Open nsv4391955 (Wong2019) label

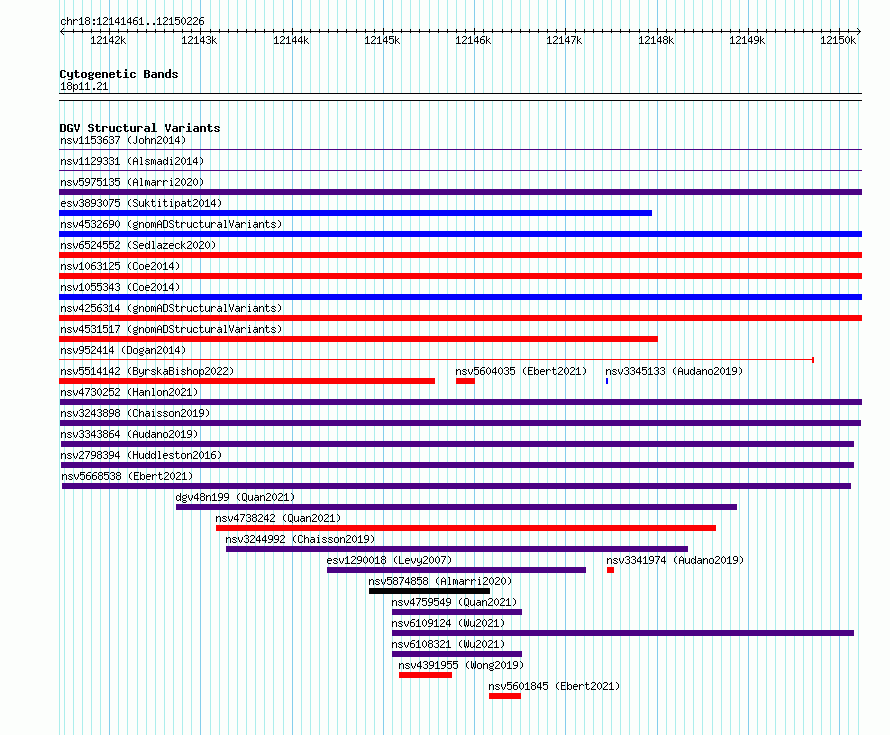pyautogui.click(x=461, y=665)
